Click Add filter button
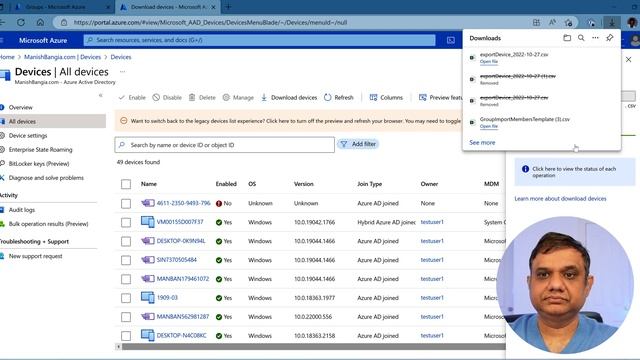 click(358, 144)
